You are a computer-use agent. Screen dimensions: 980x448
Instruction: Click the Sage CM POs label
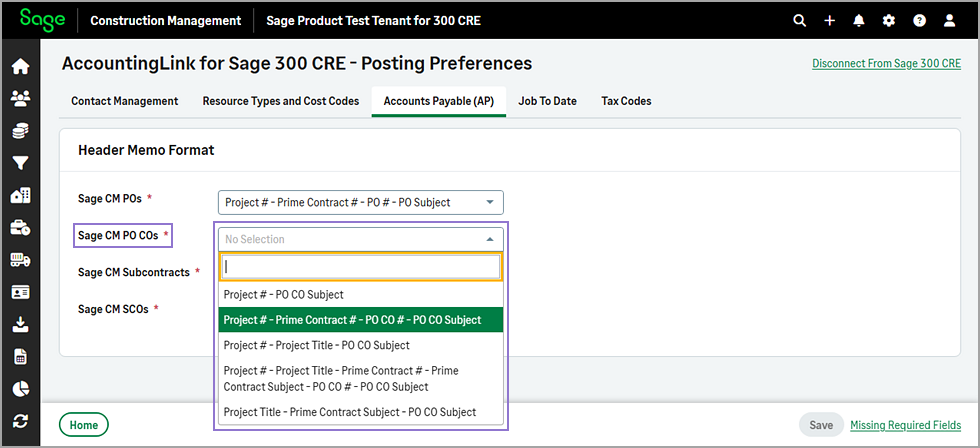click(110, 199)
